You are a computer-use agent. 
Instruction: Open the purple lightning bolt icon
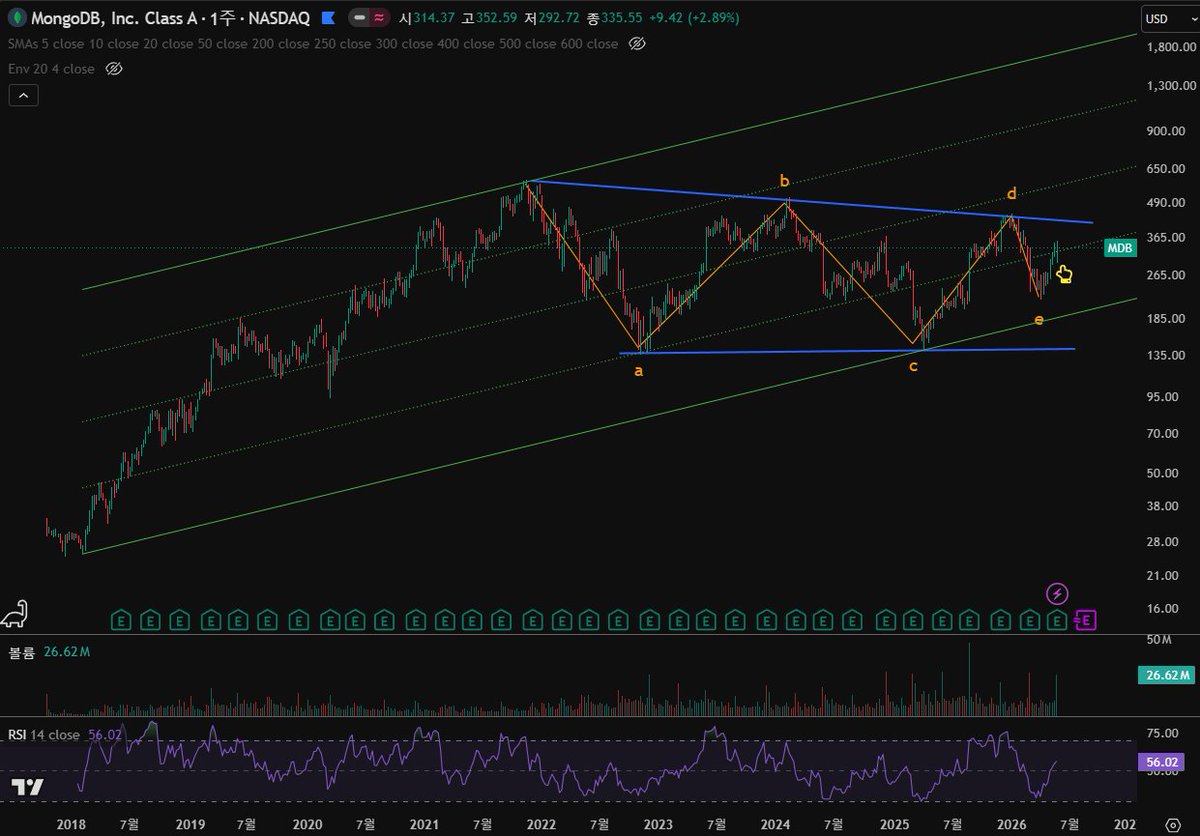click(x=1057, y=594)
